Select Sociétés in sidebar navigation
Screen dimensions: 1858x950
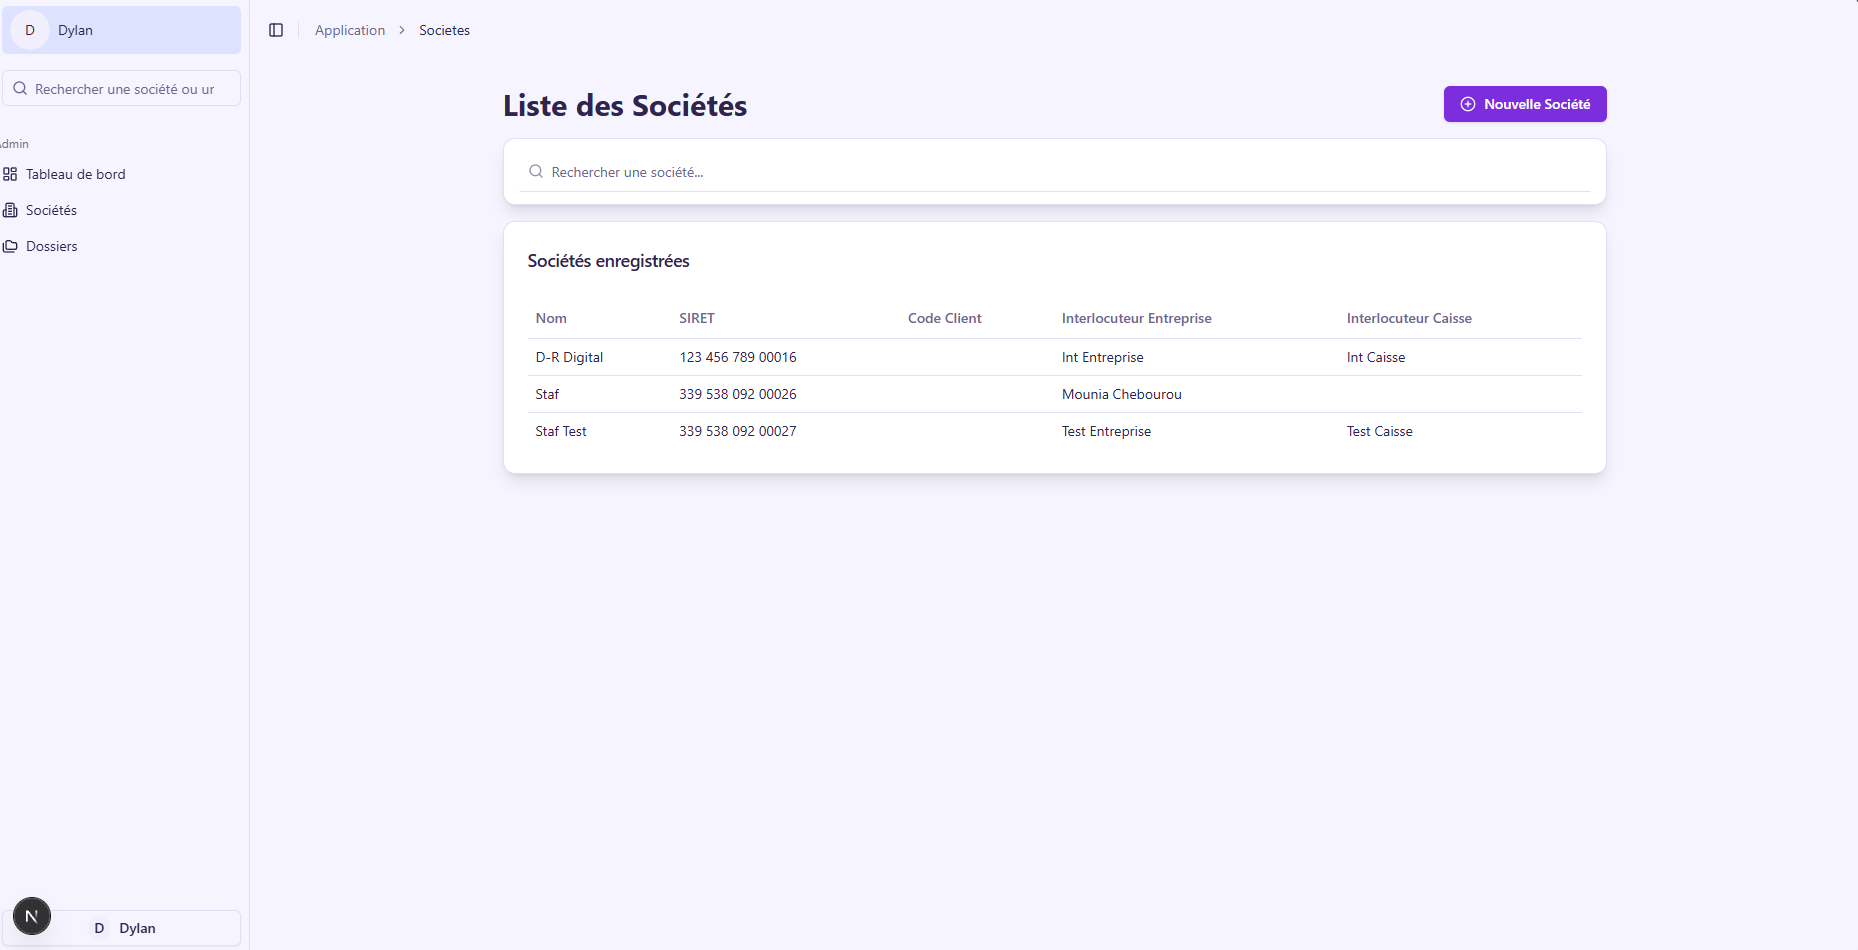click(x=52, y=210)
